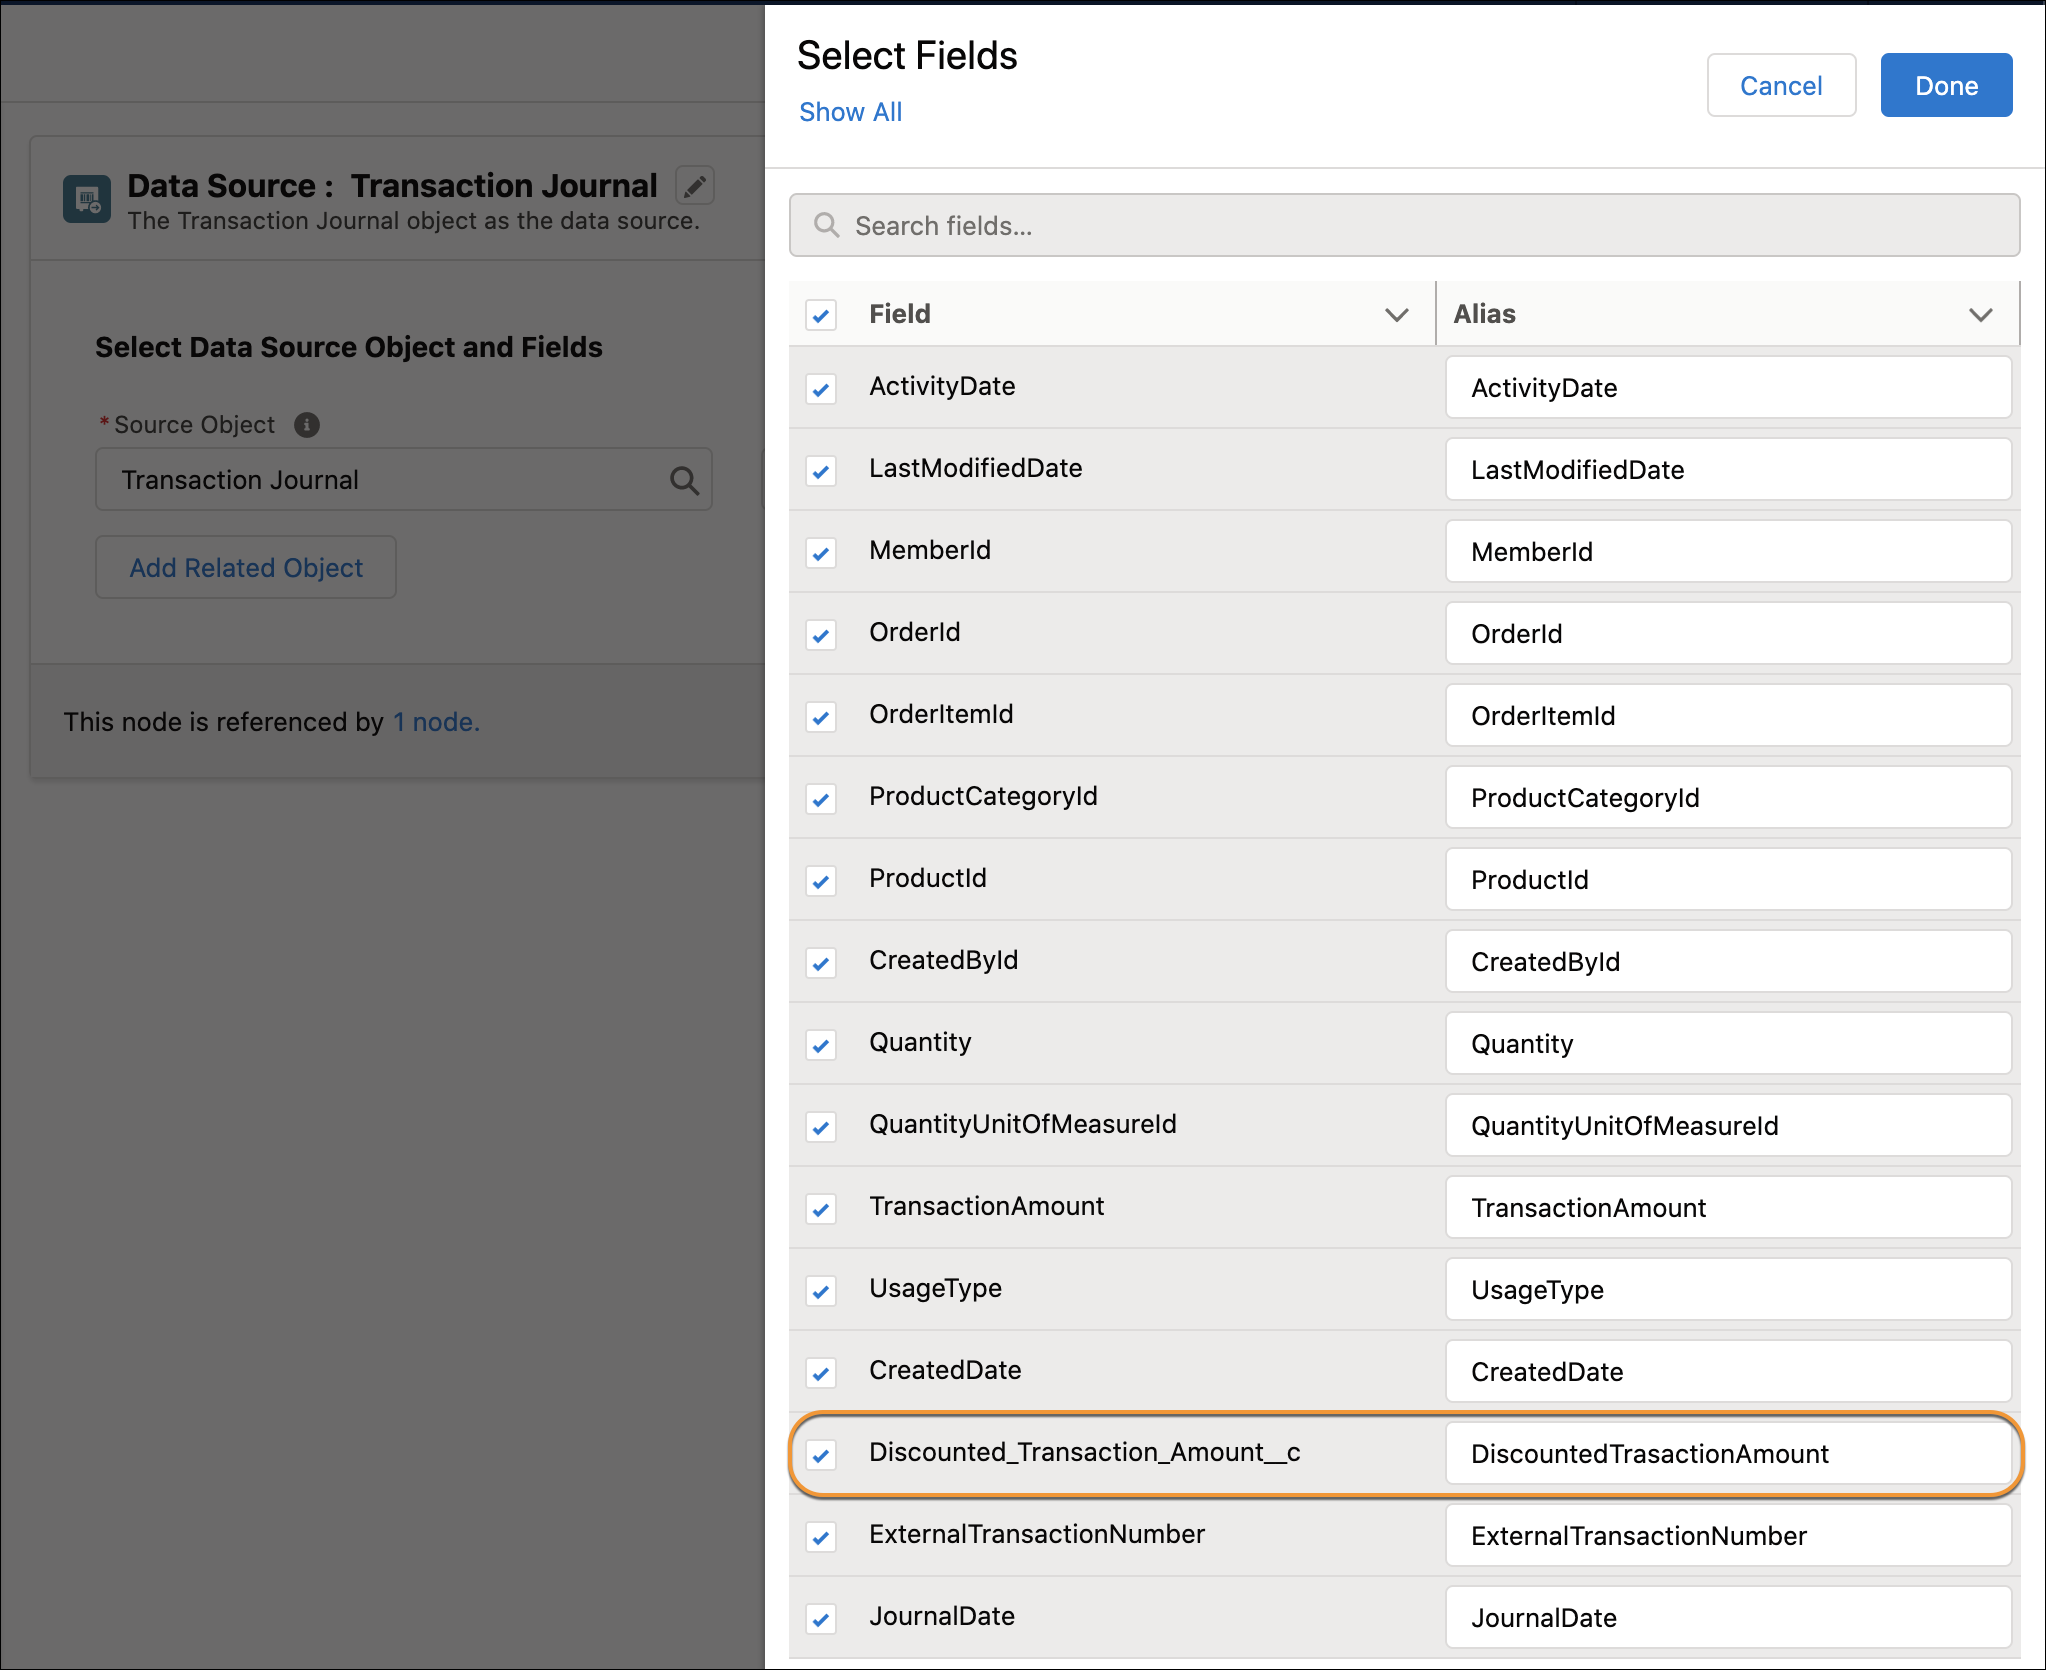Open the Field column dropdown chevron
This screenshot has width=2046, height=1670.
click(x=1396, y=315)
